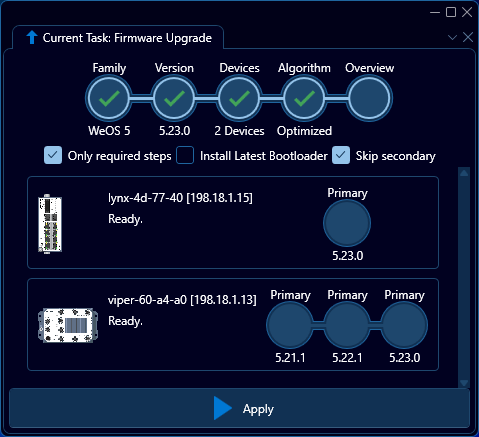
Task: Click the blue upgrade arrow icon in tab
Action: (x=32, y=37)
